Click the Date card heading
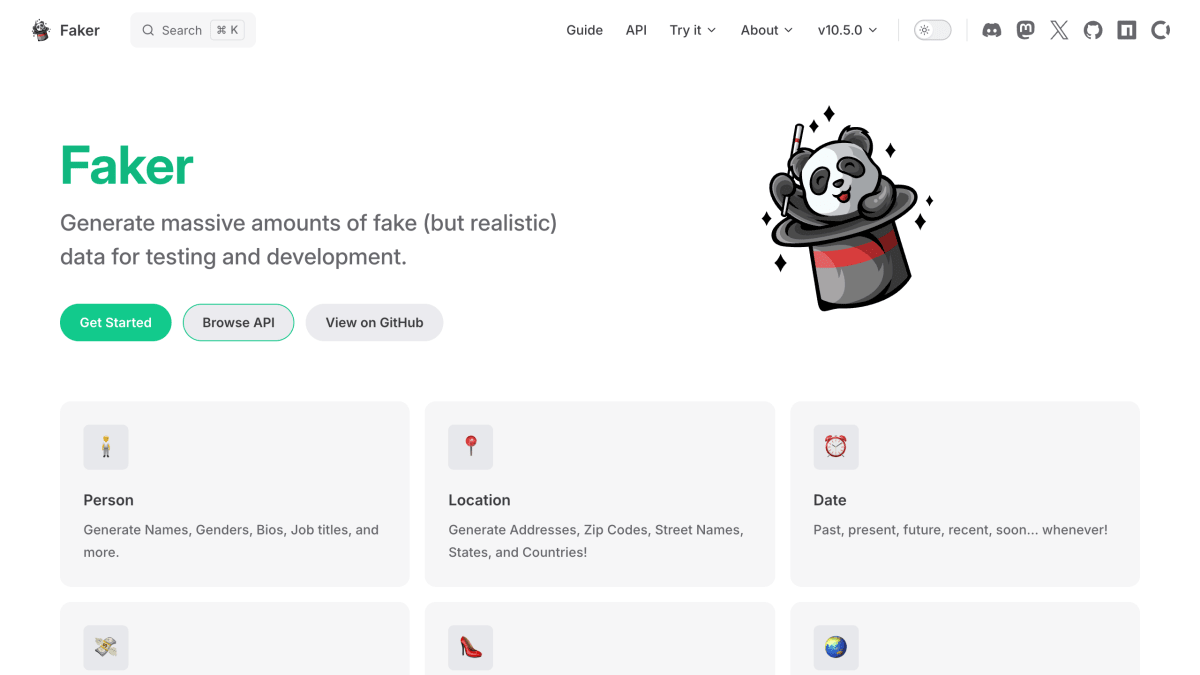Viewport: 1200px width, 675px height. coord(830,500)
